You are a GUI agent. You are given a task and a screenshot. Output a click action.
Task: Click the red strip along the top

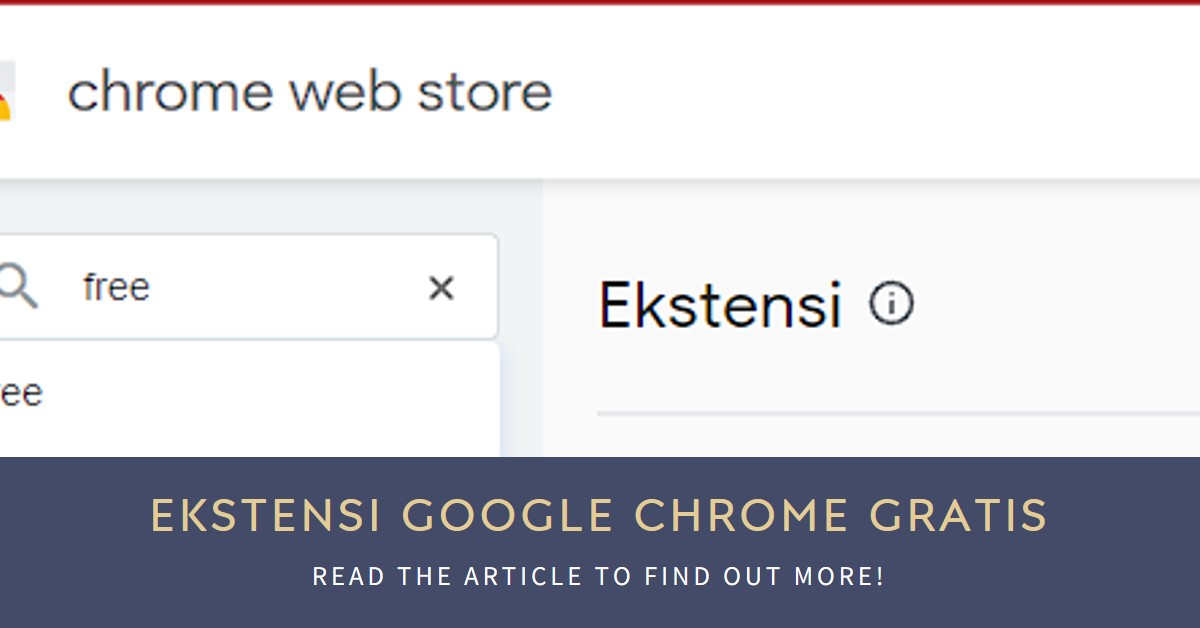click(600, 2)
